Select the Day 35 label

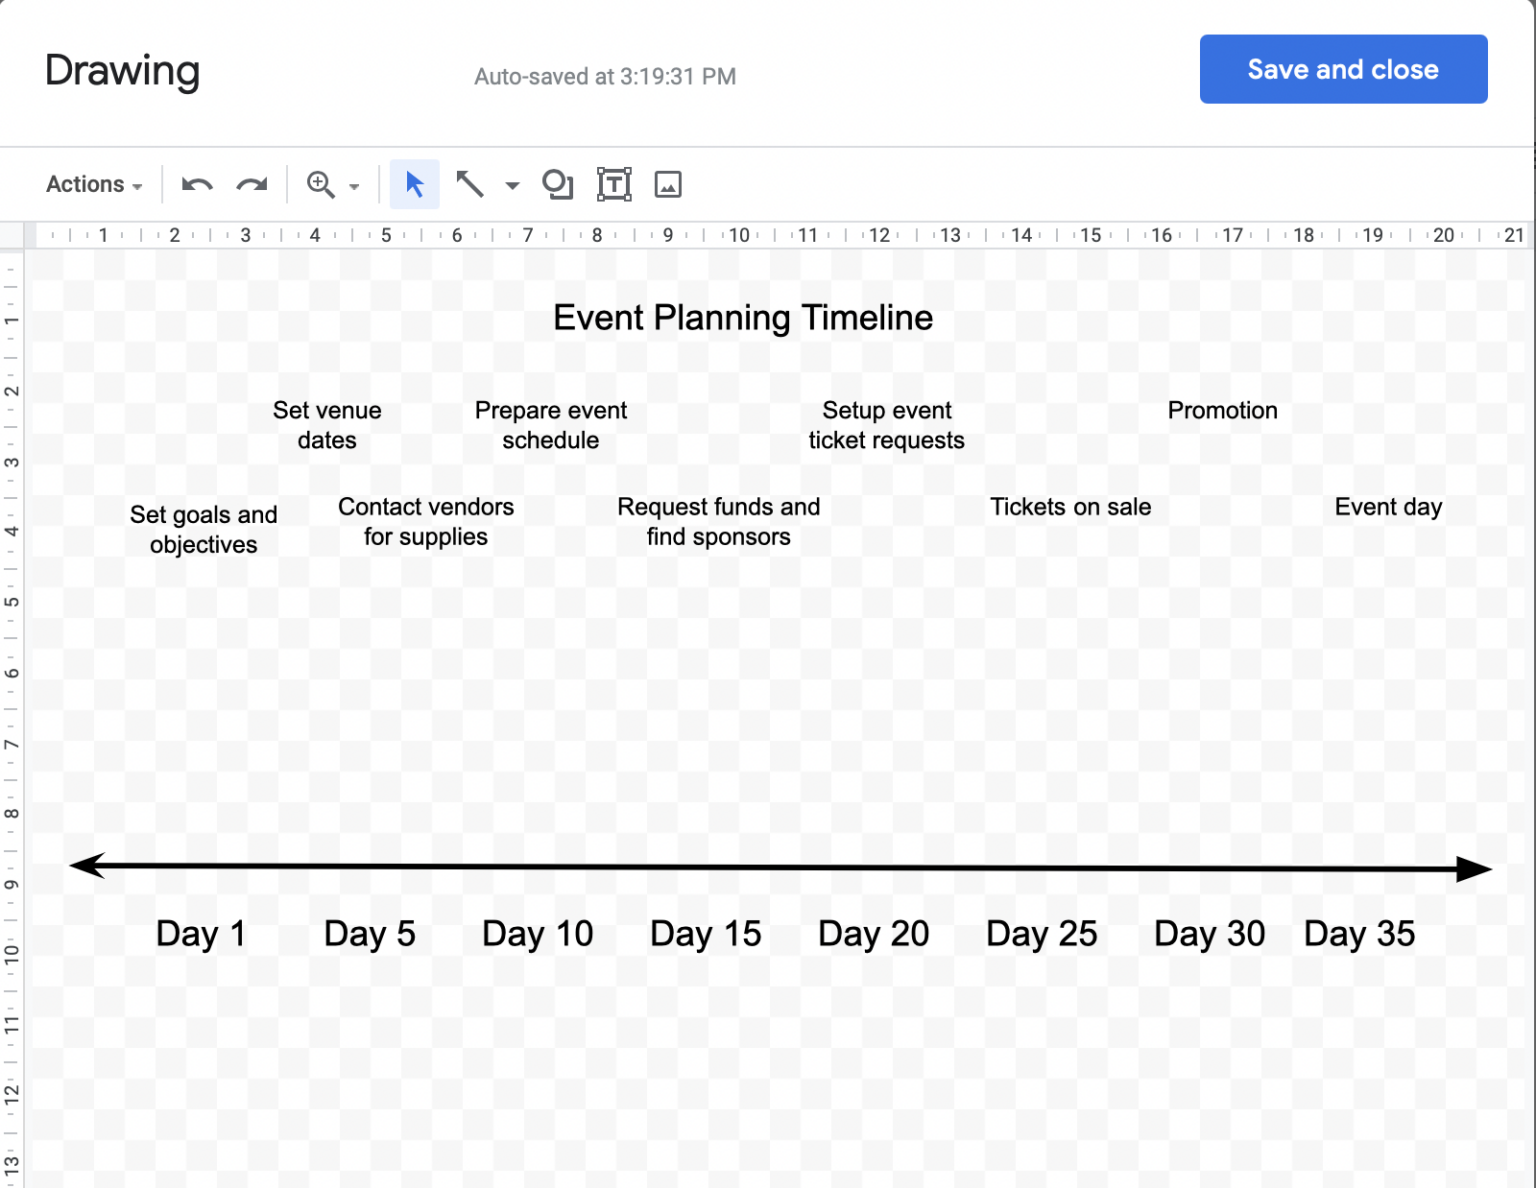[1359, 933]
